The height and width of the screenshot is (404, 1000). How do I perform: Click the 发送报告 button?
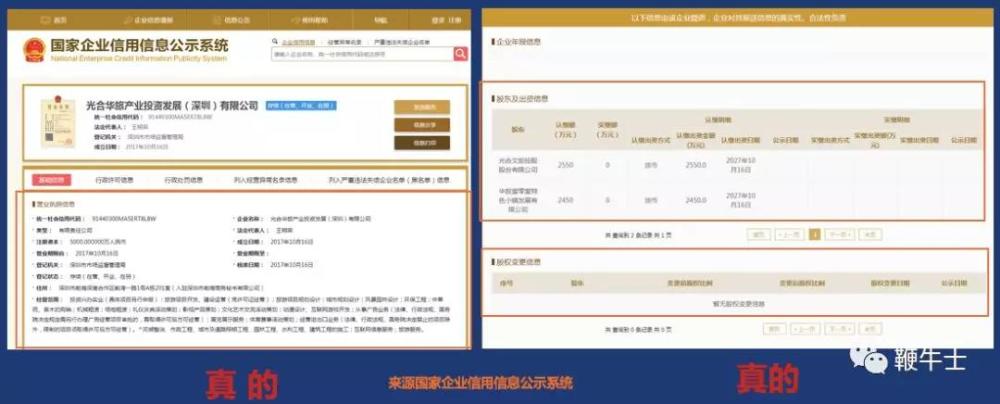pos(422,107)
